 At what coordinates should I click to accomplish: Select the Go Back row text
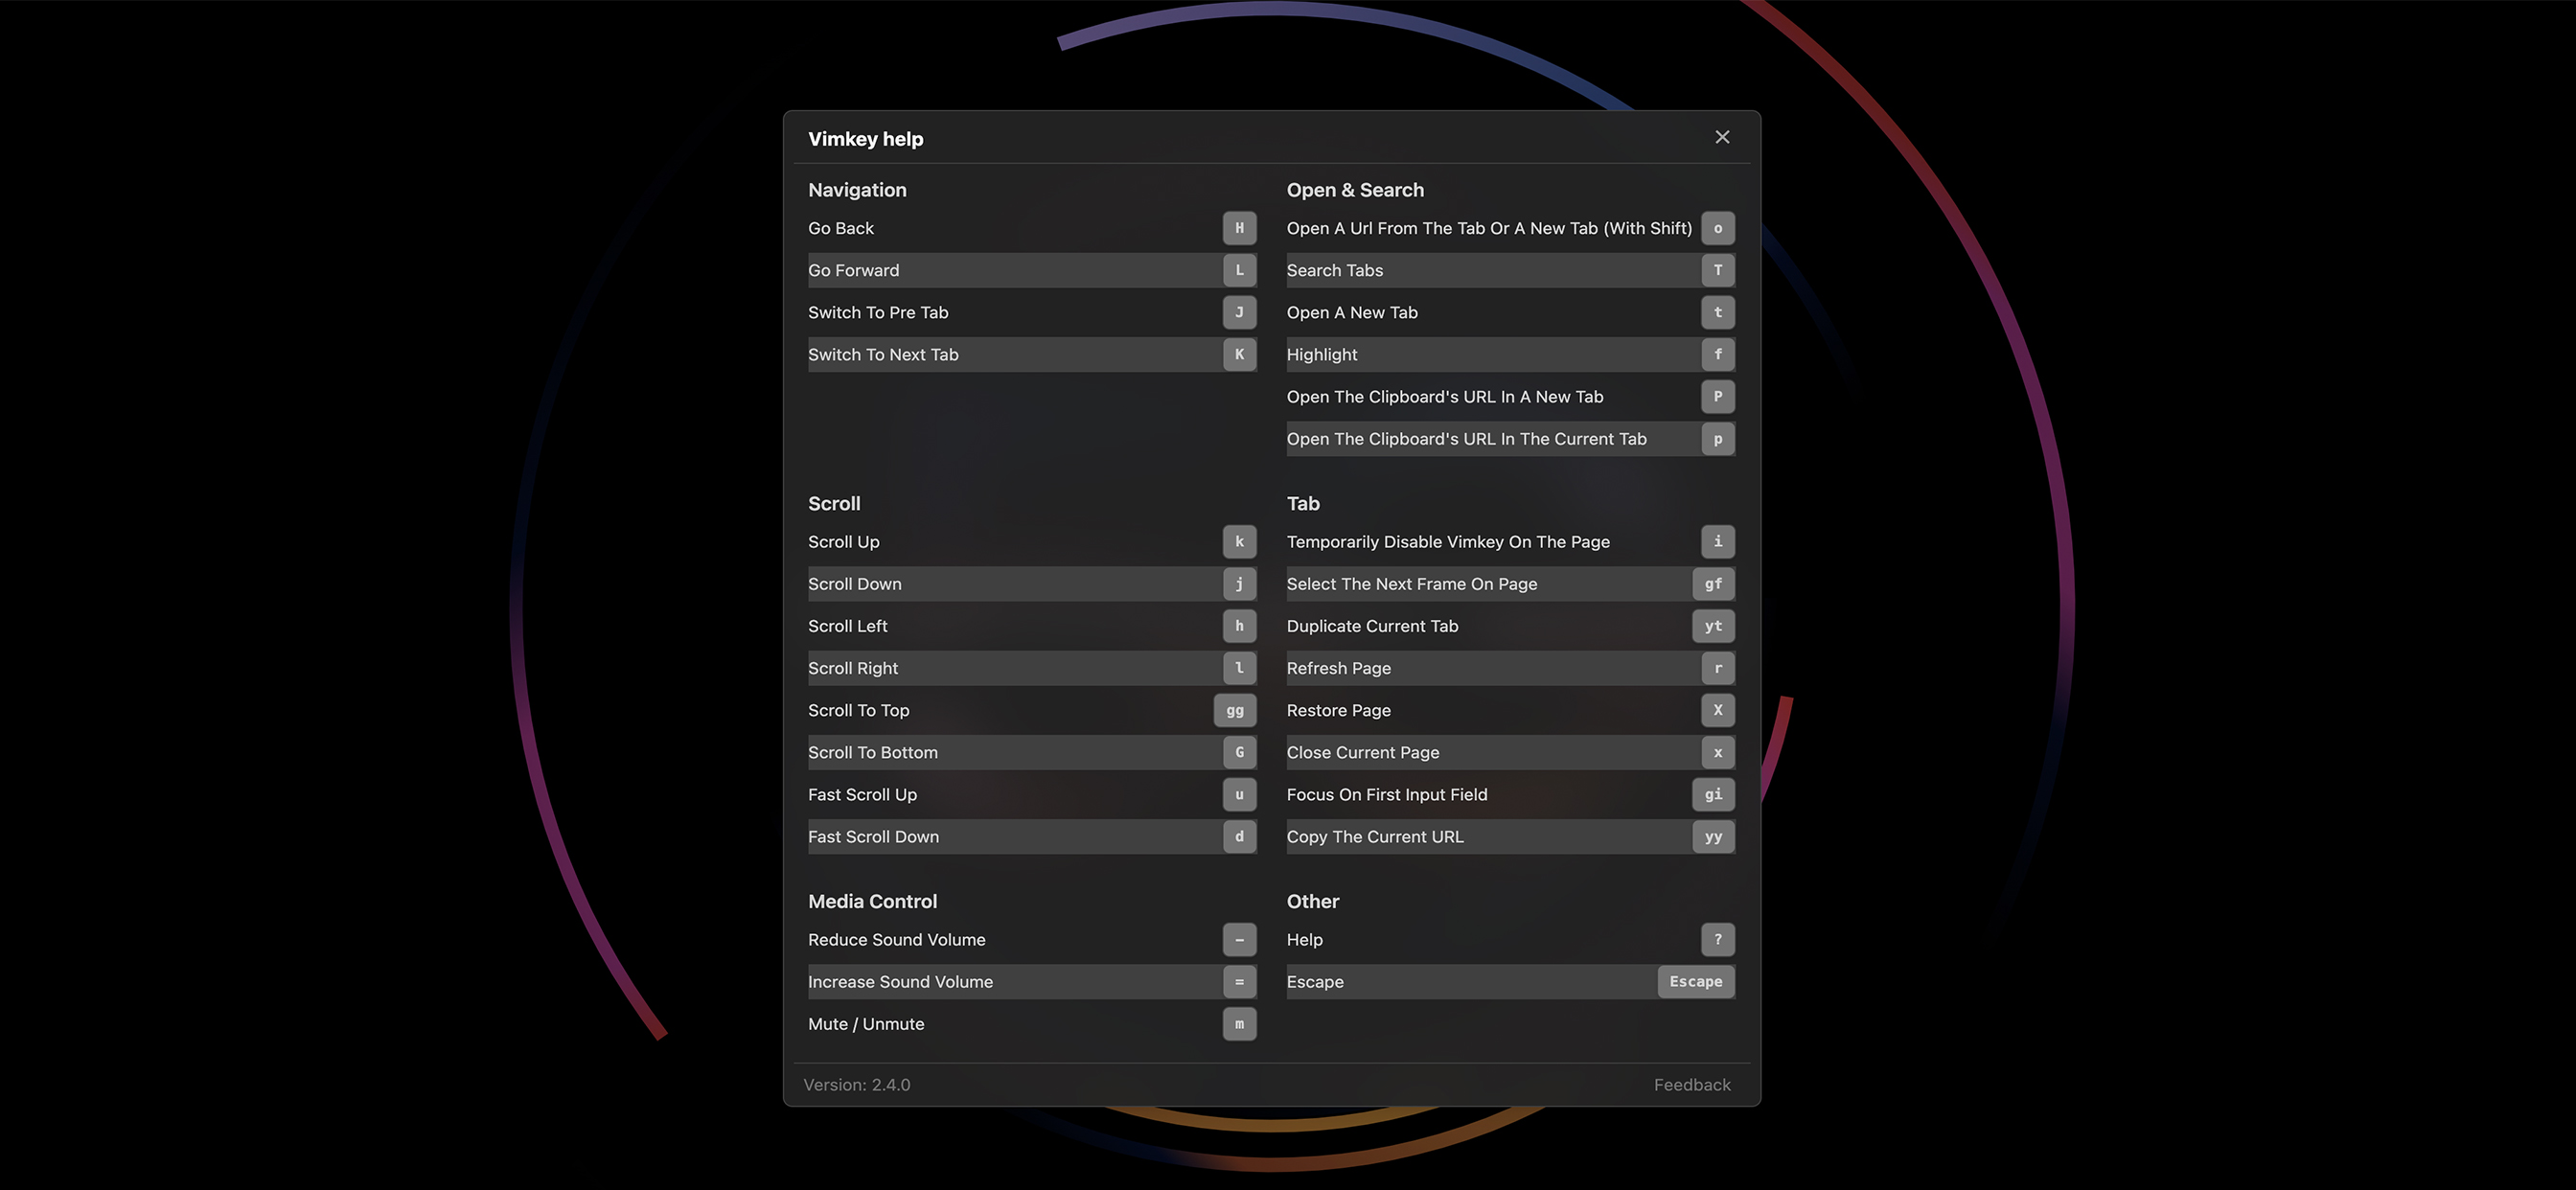pyautogui.click(x=841, y=228)
